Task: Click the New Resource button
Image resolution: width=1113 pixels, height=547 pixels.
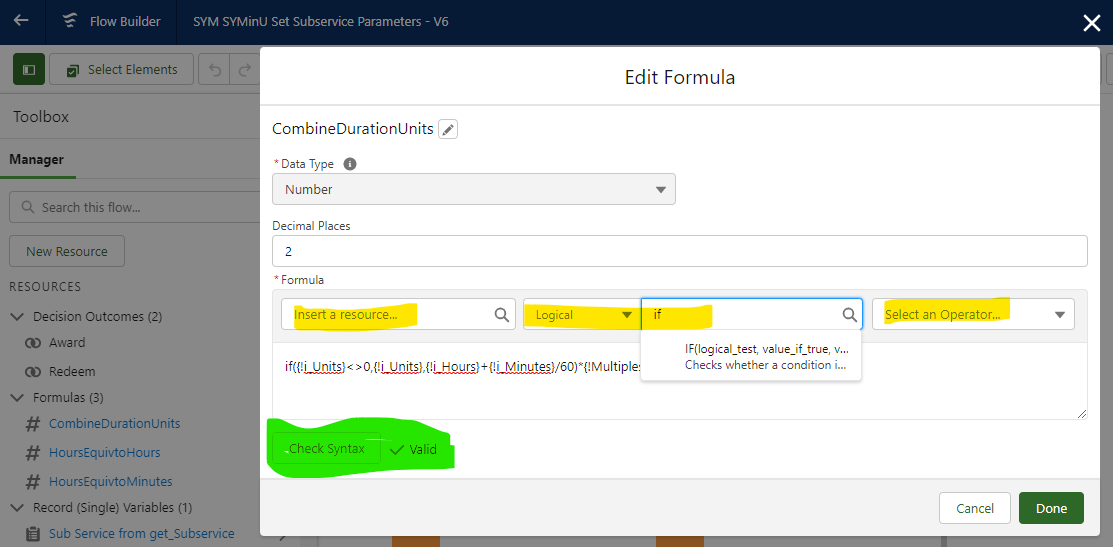Action: [67, 251]
